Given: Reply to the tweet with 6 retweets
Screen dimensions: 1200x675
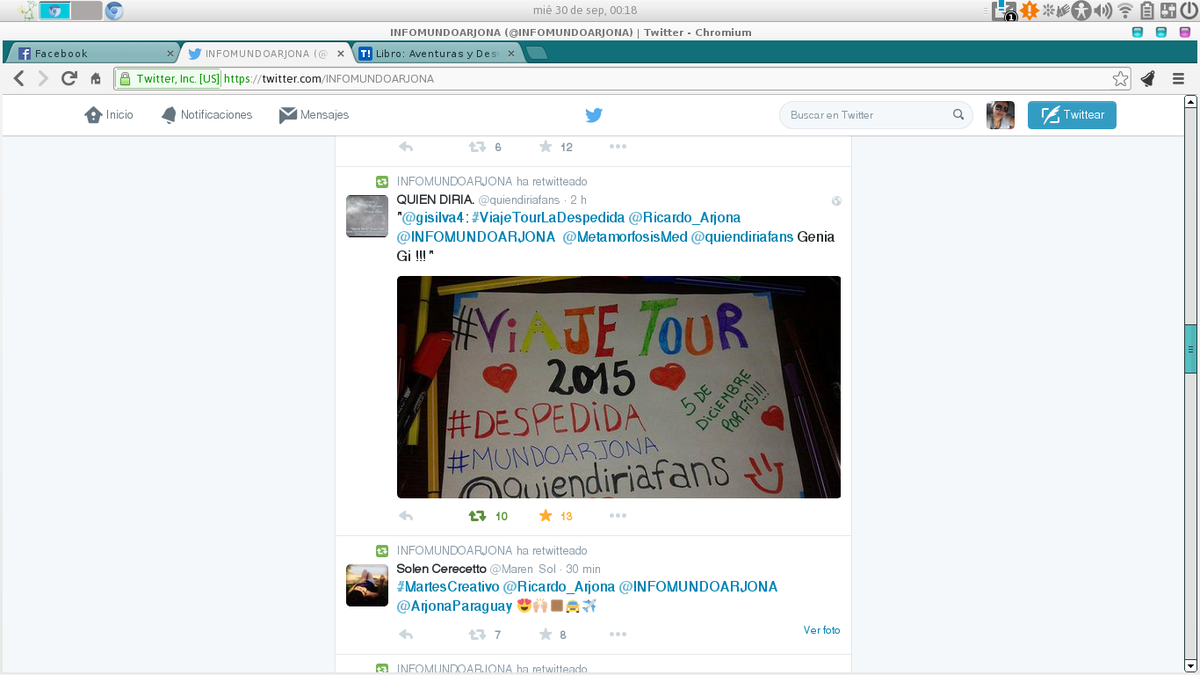Looking at the screenshot, I should tap(406, 147).
